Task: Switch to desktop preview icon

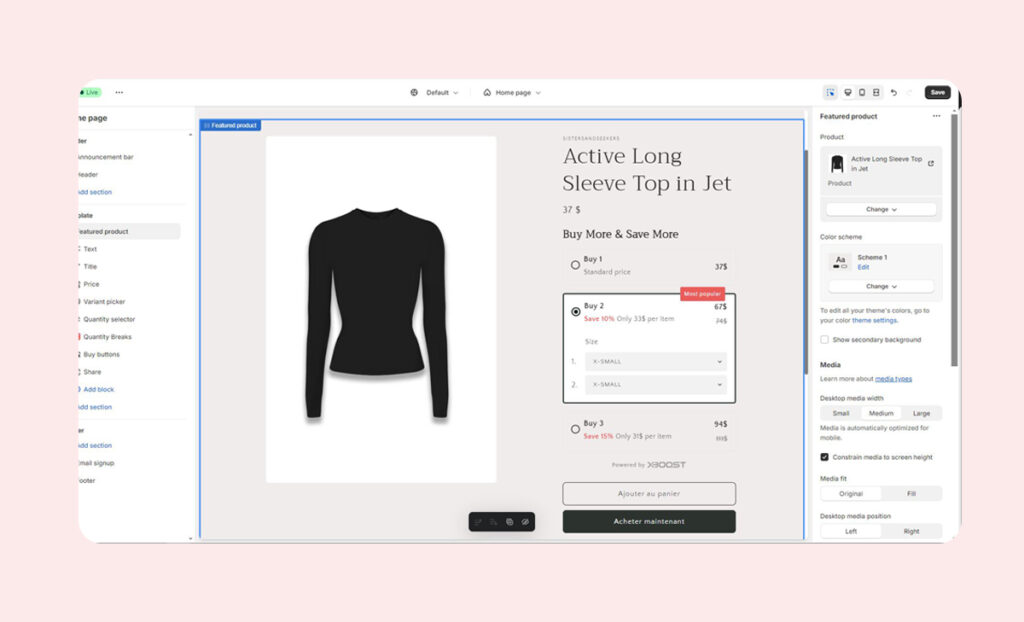Action: click(x=848, y=92)
